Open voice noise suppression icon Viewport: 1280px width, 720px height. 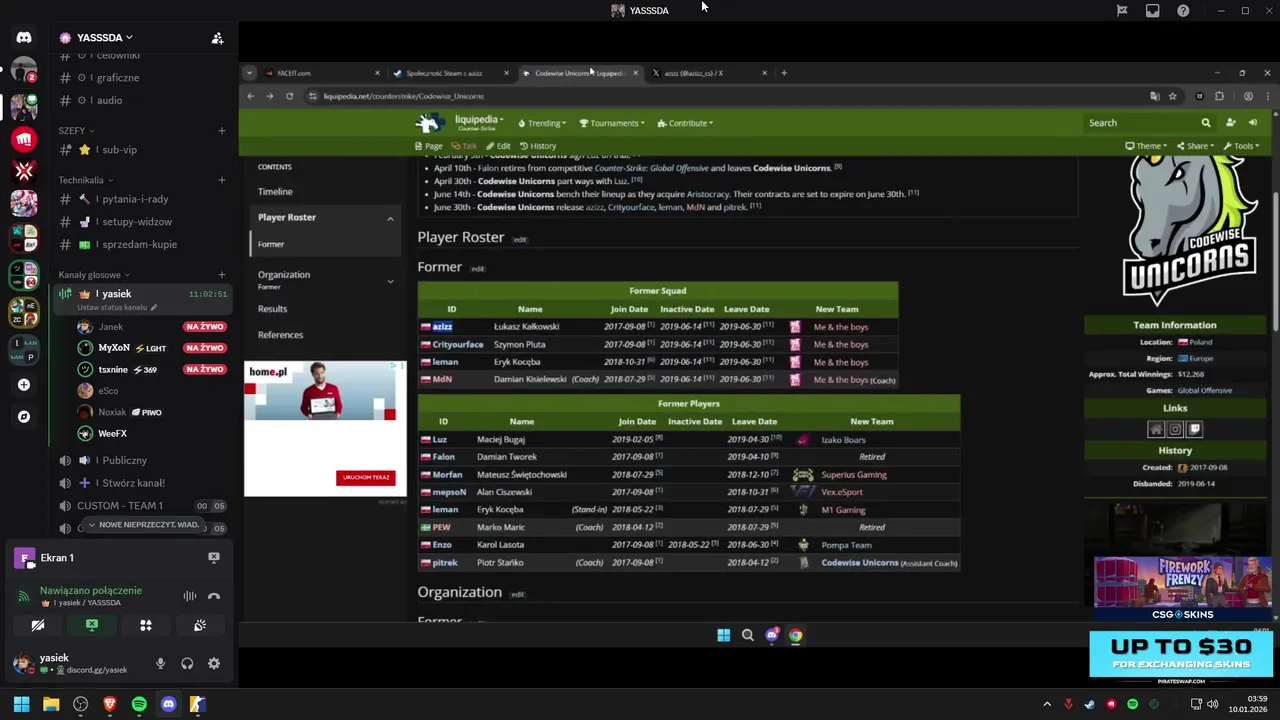pos(189,596)
